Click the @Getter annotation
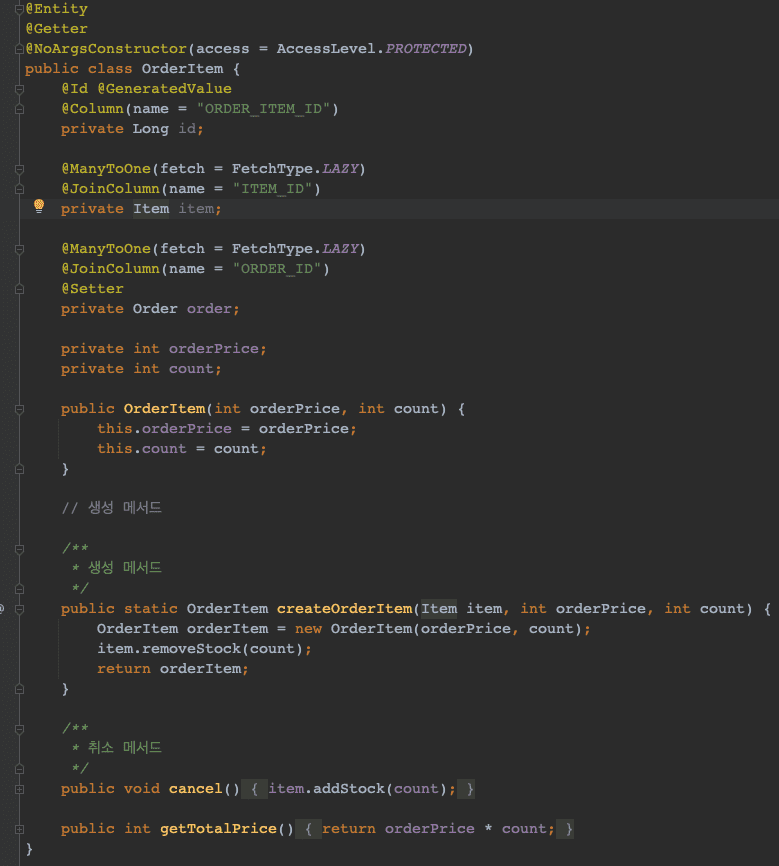 pos(56,29)
